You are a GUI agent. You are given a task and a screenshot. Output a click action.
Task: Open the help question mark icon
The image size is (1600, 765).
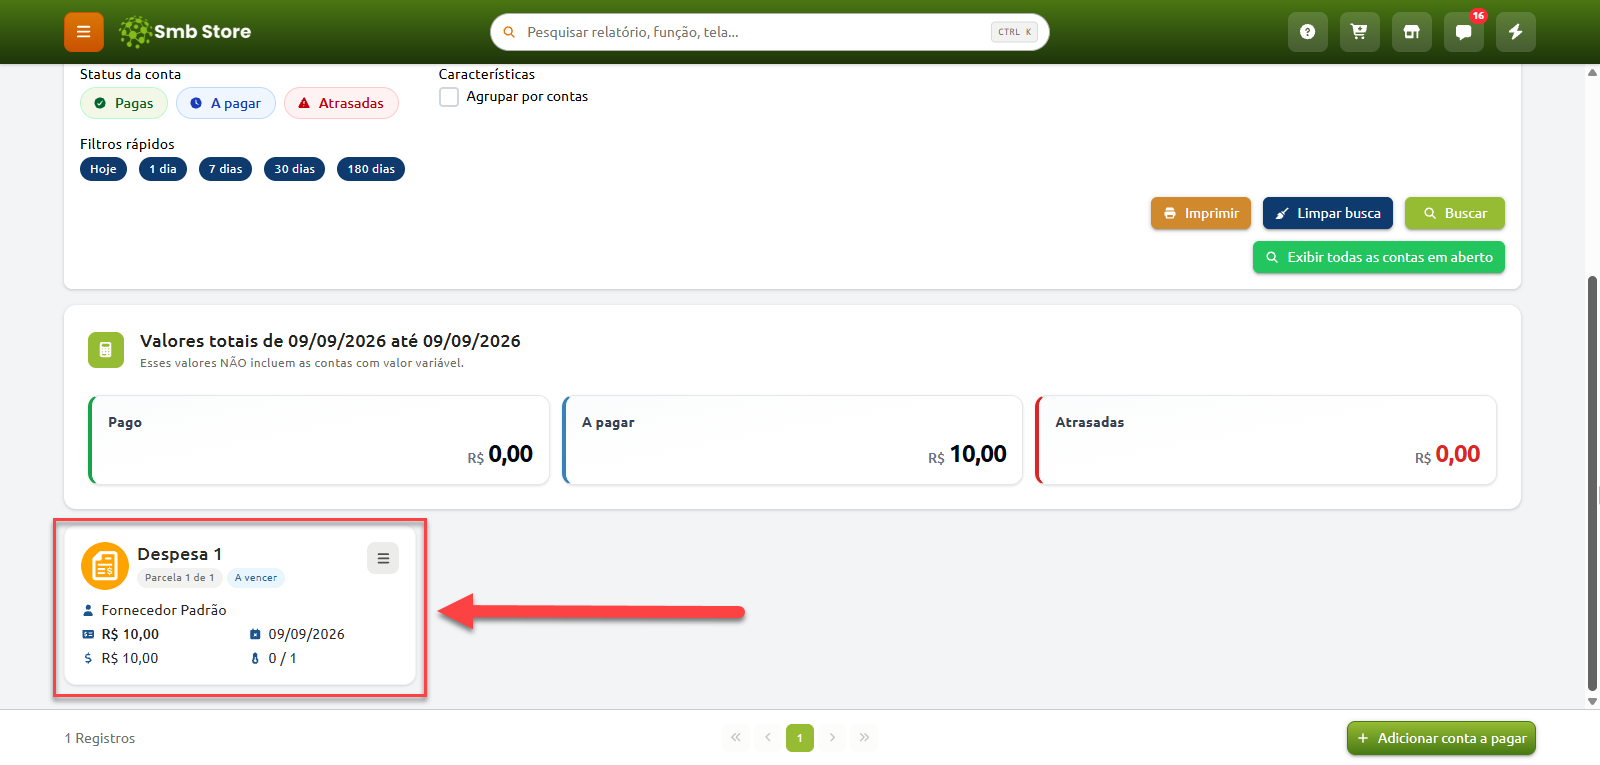(x=1307, y=32)
